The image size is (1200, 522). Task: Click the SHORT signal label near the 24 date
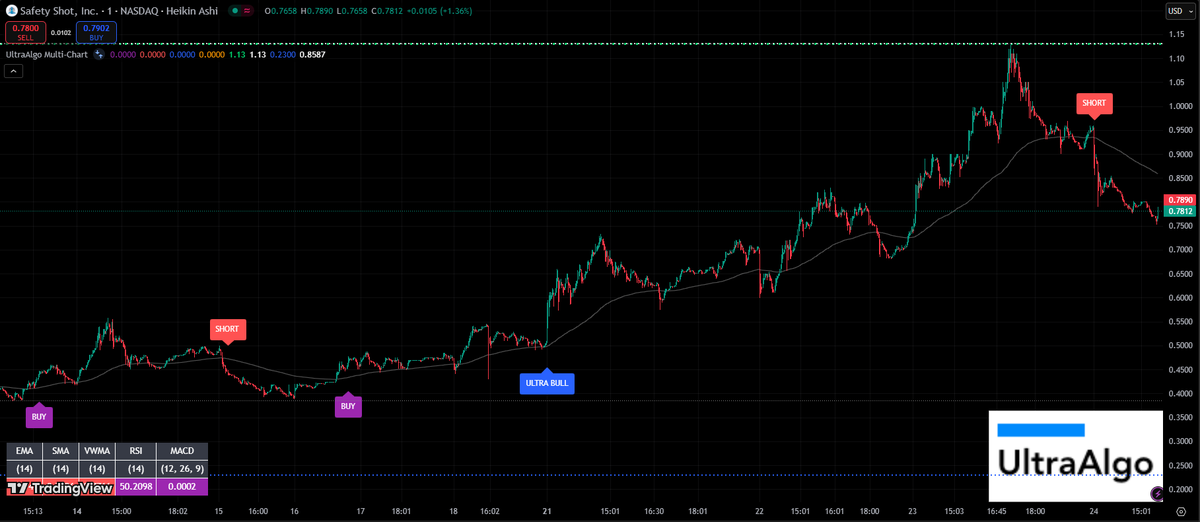point(1094,103)
